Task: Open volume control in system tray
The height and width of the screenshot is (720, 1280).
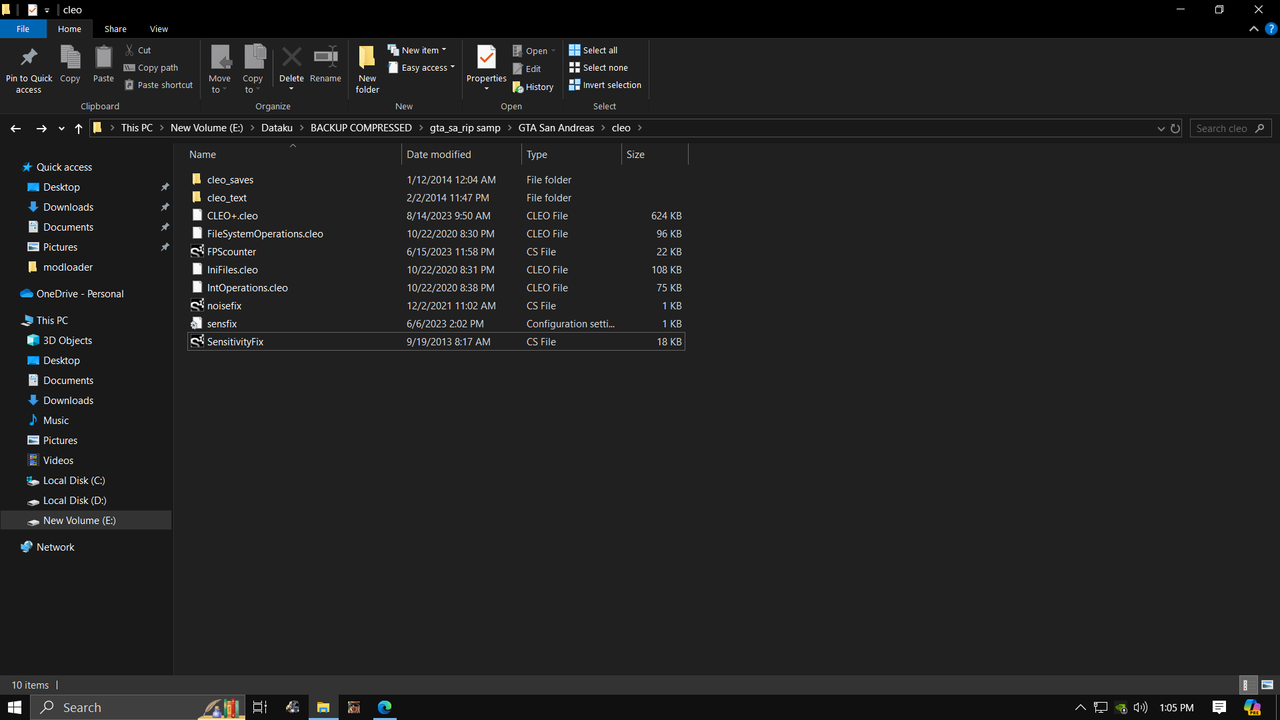Action: (1141, 707)
